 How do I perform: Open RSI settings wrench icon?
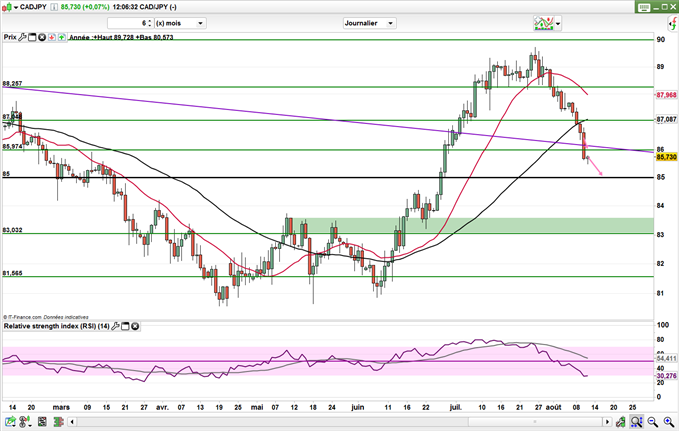click(x=115, y=326)
